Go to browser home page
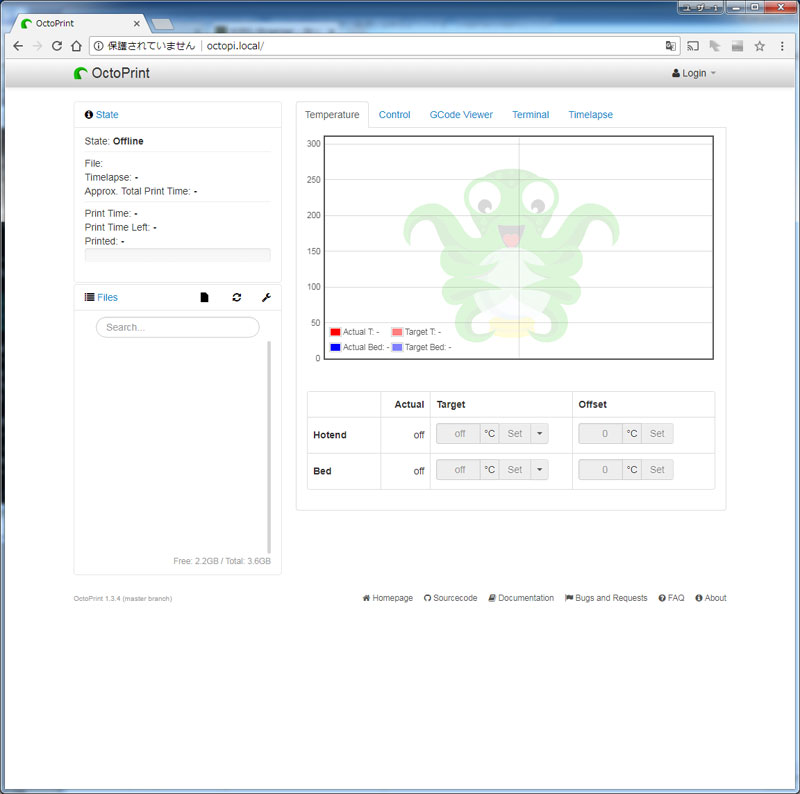The width and height of the screenshot is (800, 794). [x=76, y=46]
